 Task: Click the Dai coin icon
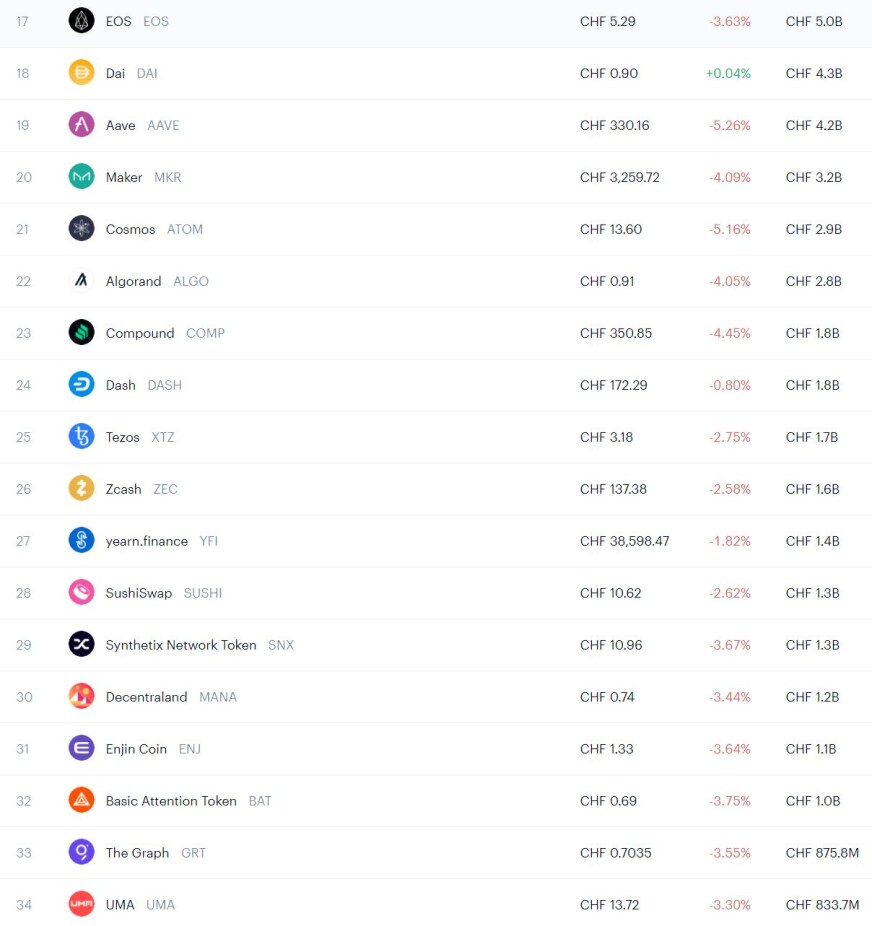(81, 73)
